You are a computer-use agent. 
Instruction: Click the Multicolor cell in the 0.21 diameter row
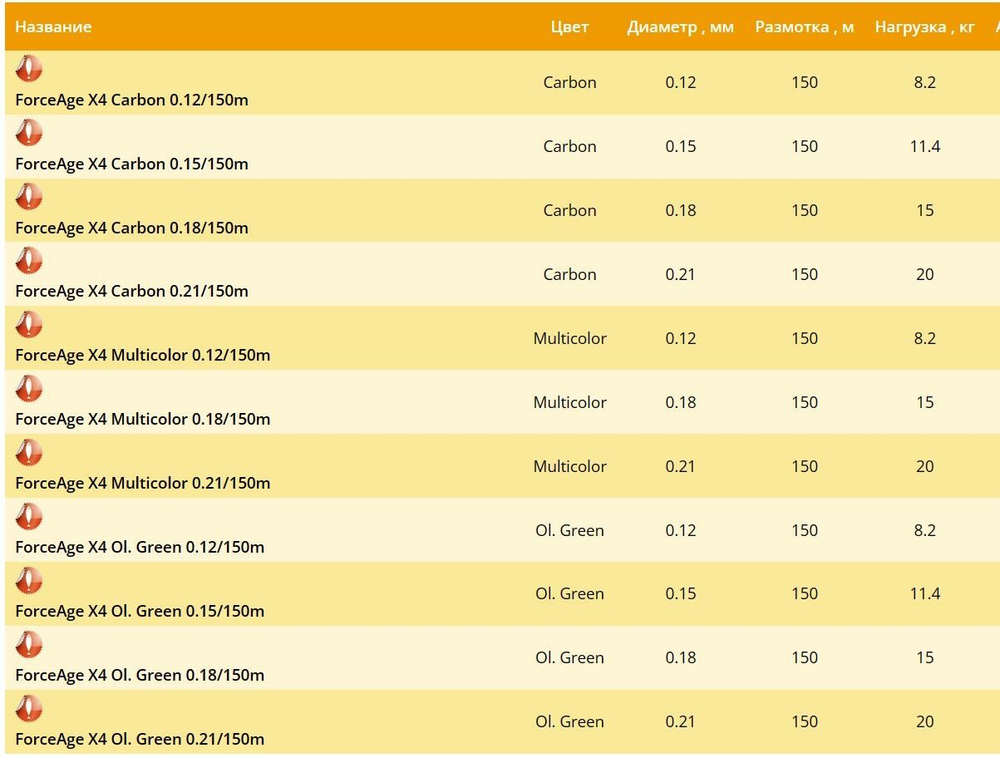pyautogui.click(x=570, y=466)
